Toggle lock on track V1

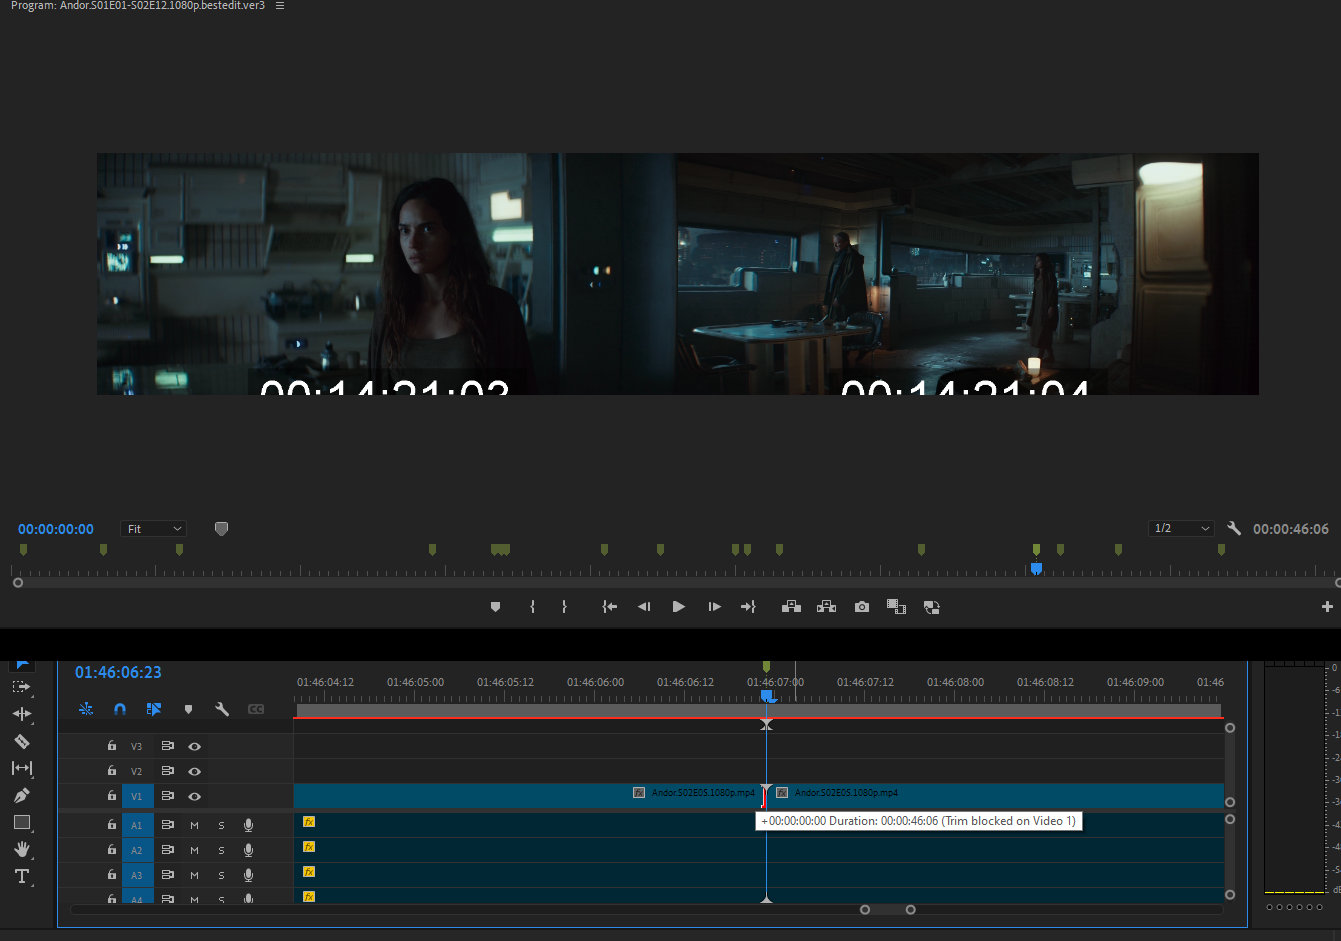tap(112, 796)
